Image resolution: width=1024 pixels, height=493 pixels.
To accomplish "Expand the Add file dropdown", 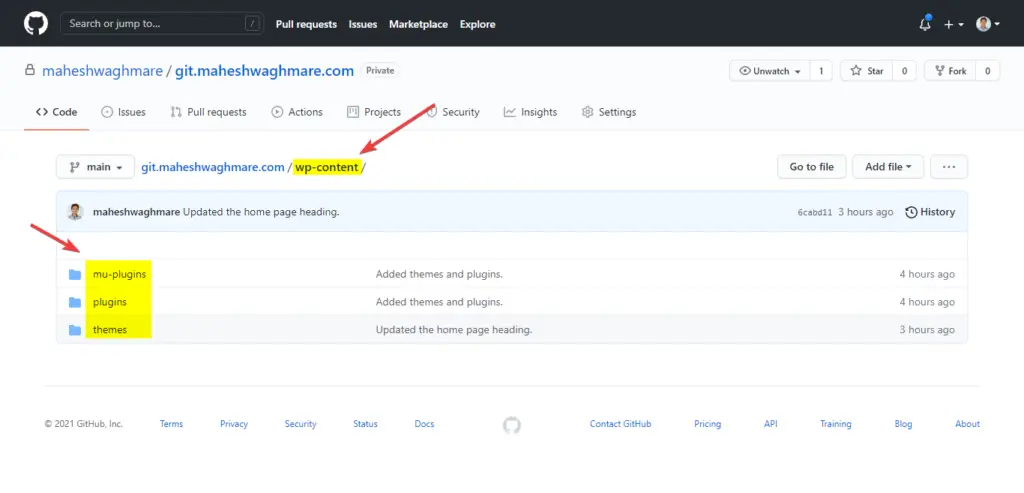I will click(x=888, y=167).
